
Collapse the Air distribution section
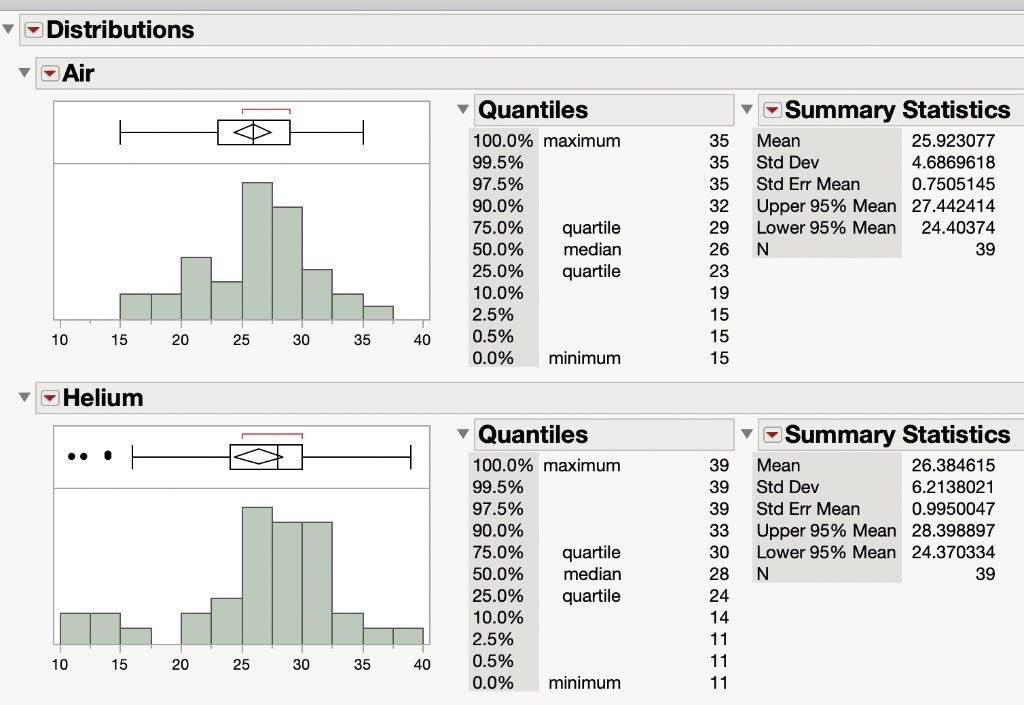tap(23, 73)
